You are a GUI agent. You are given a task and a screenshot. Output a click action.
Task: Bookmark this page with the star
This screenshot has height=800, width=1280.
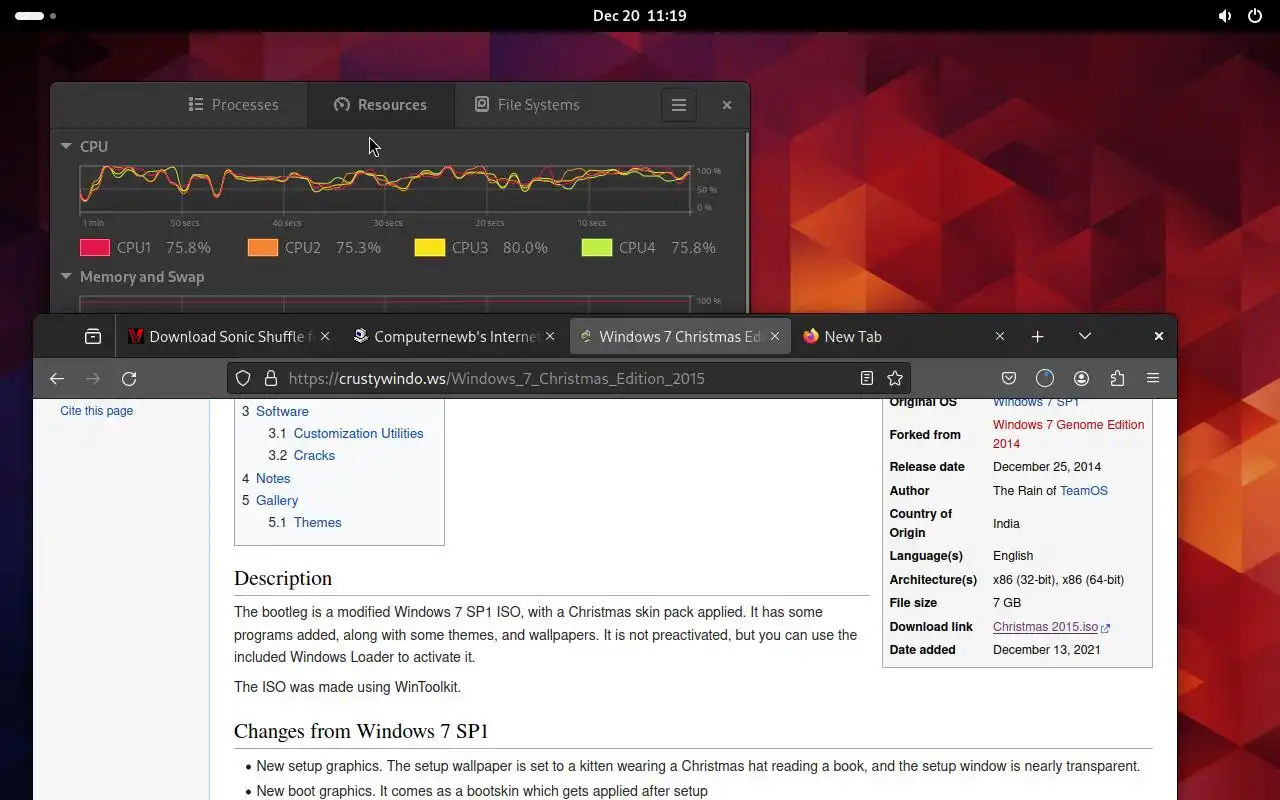coord(895,378)
